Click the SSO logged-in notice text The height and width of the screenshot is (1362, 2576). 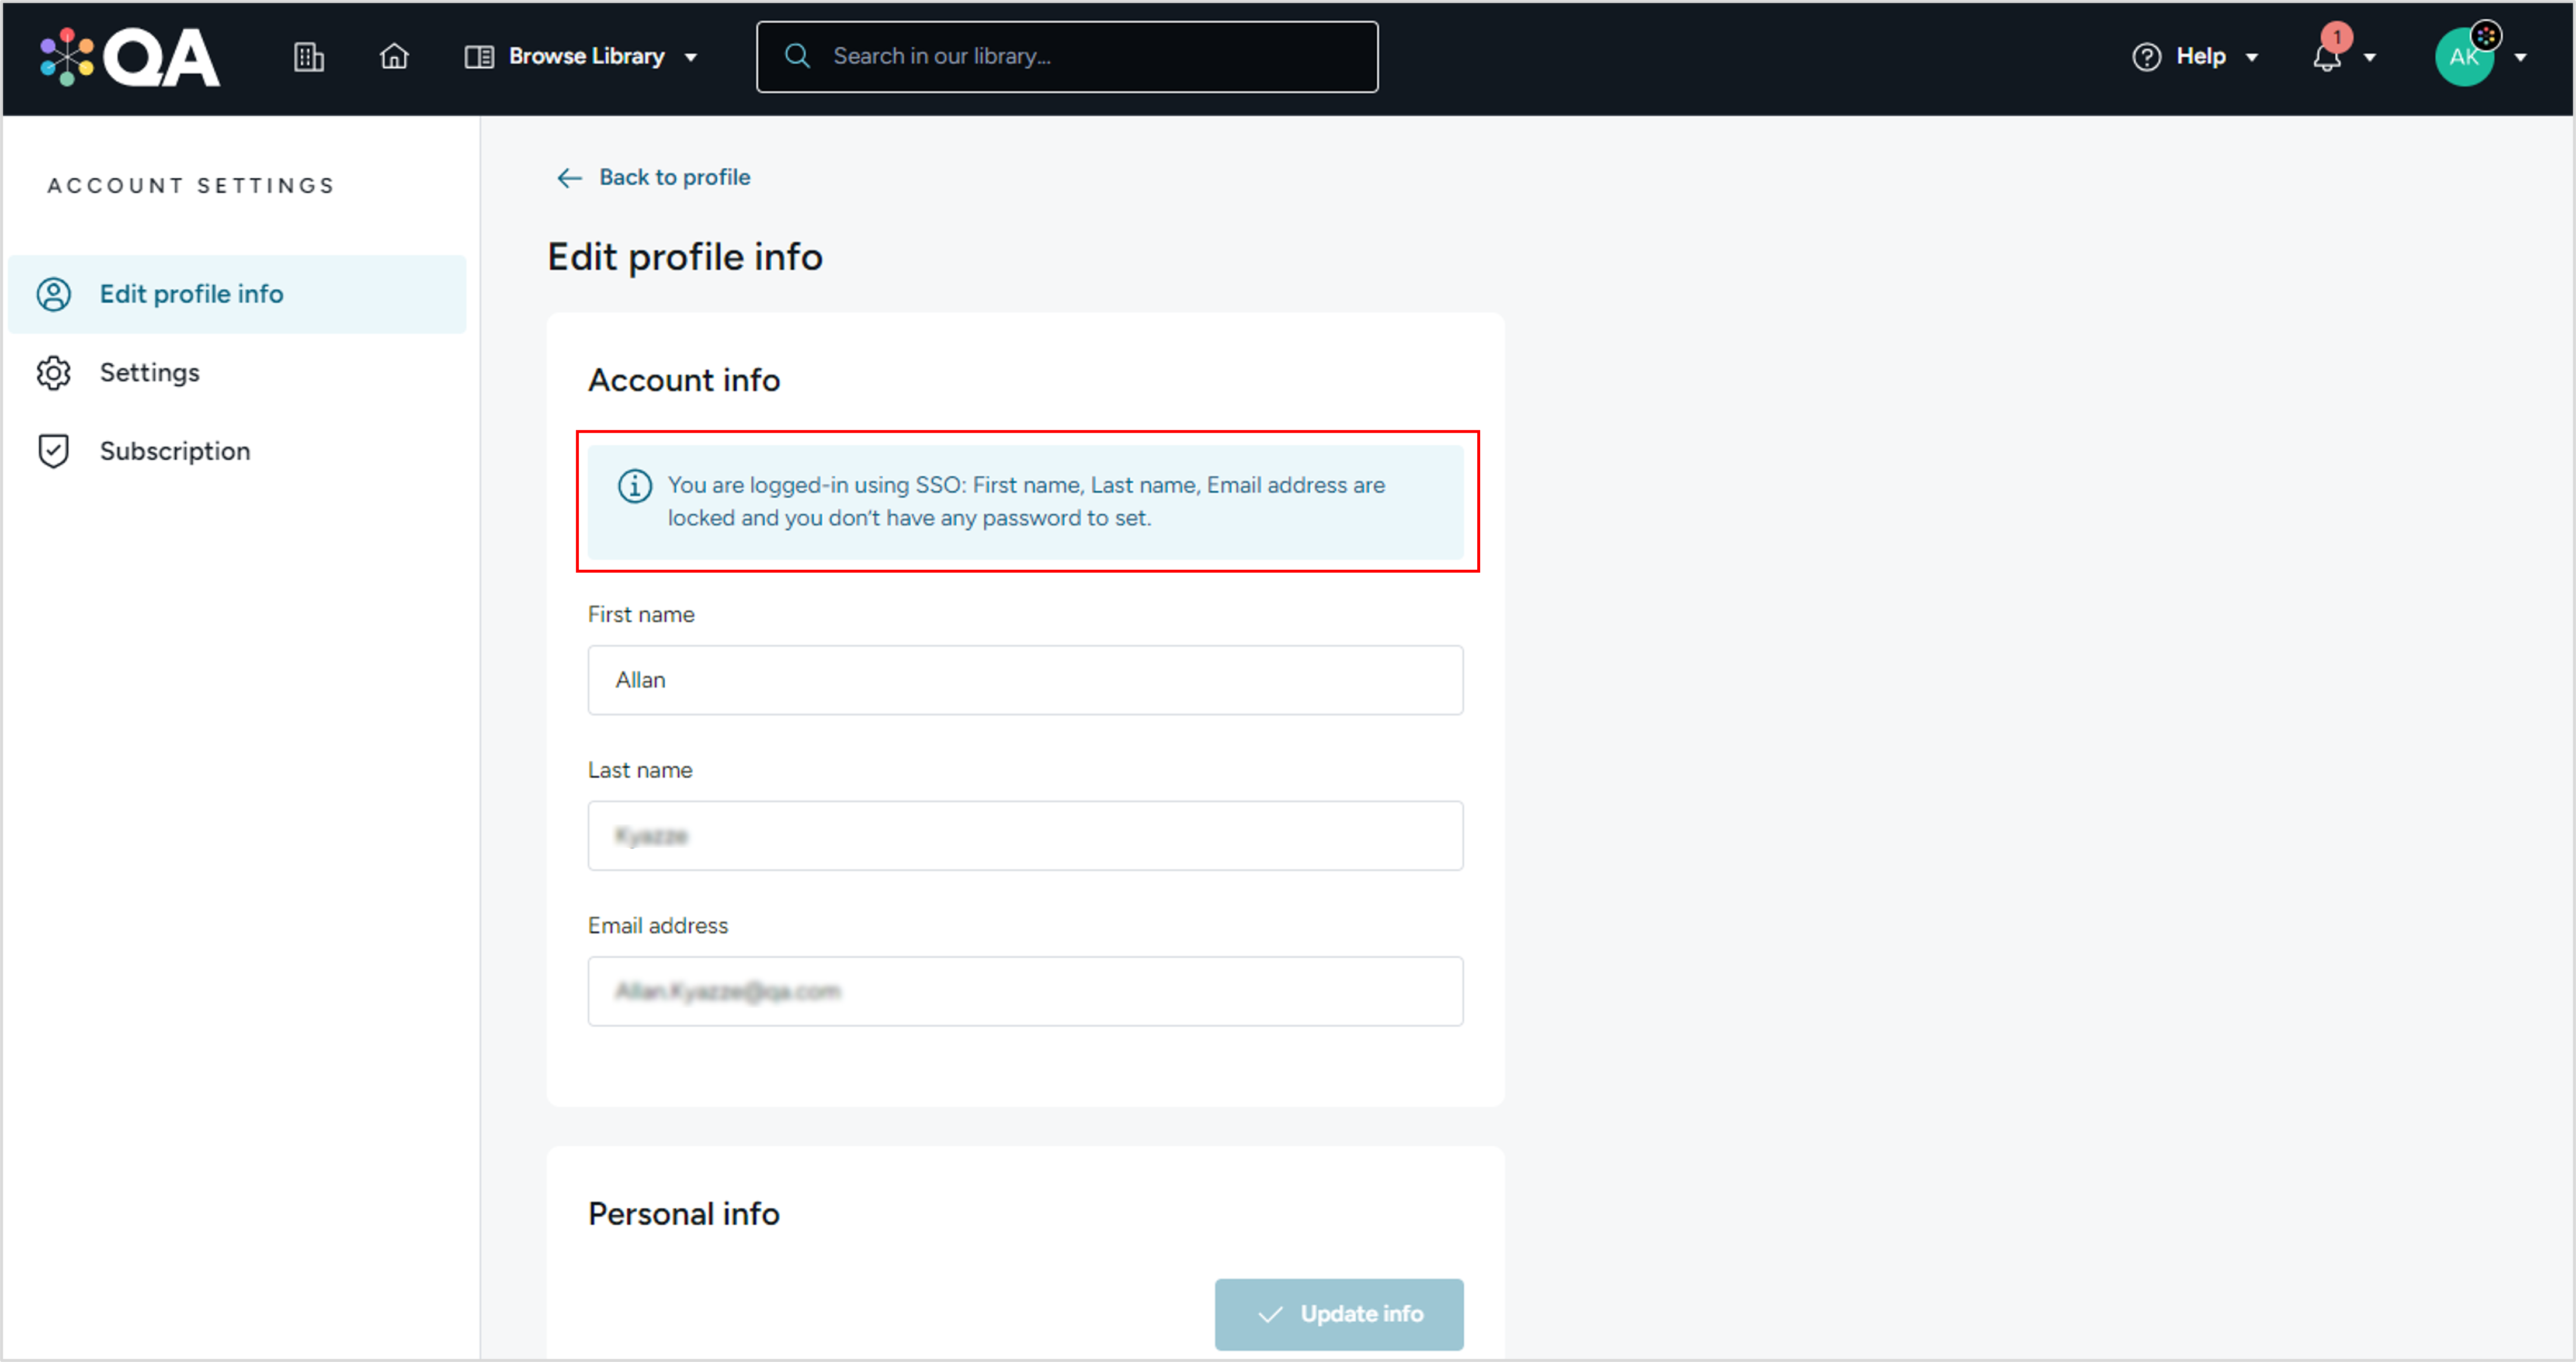(x=1026, y=502)
